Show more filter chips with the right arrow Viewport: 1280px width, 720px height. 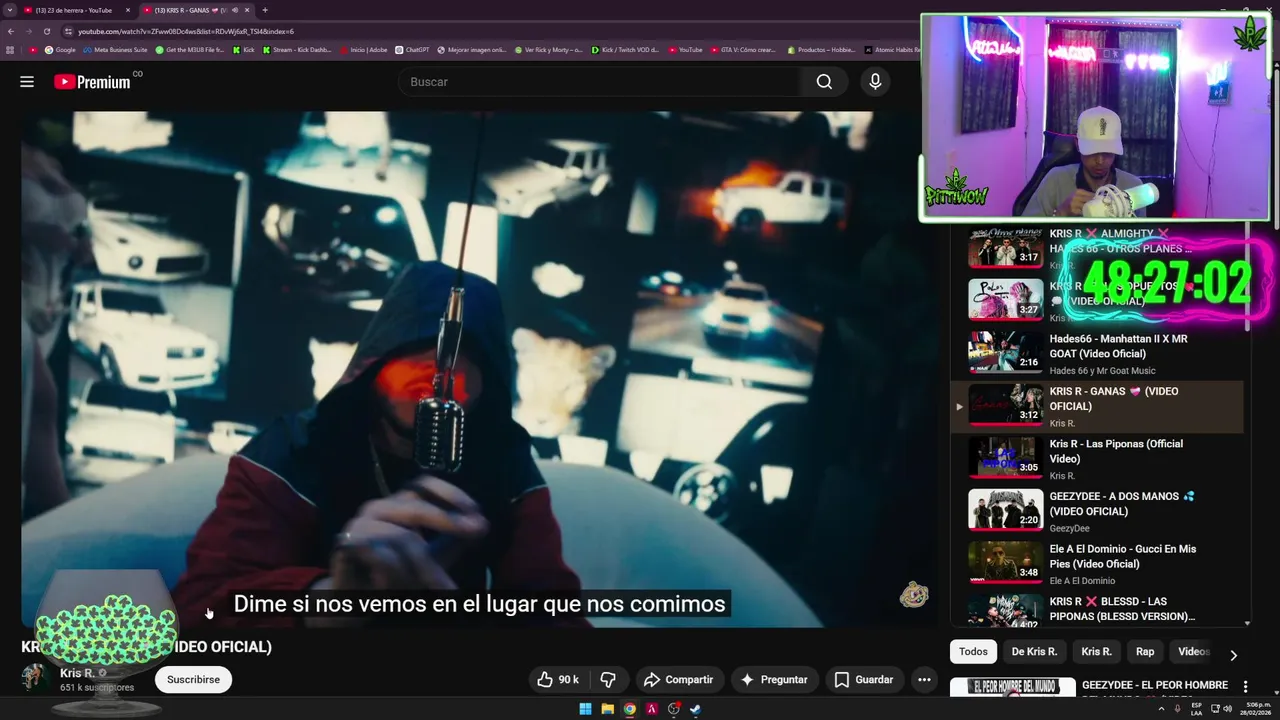[1233, 654]
